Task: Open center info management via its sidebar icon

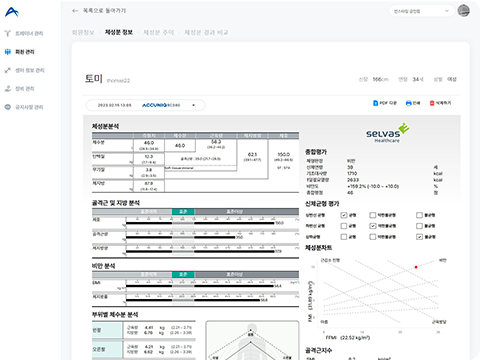Action: (8, 70)
